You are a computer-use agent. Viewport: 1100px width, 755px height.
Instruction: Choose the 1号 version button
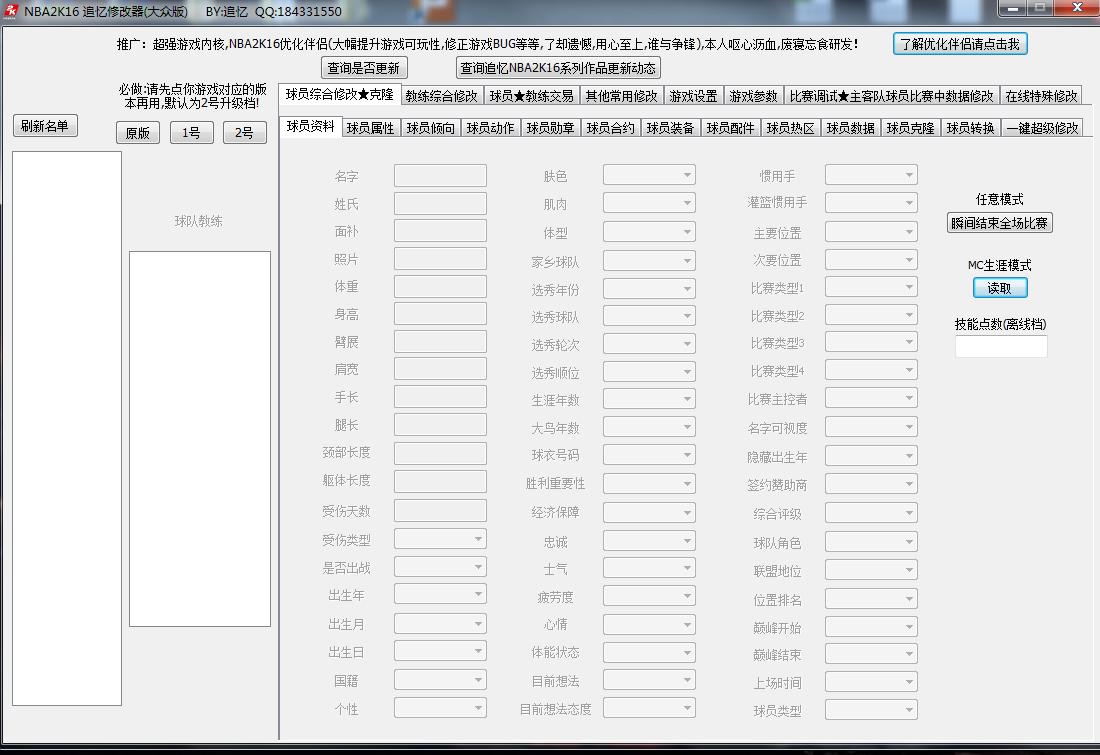click(192, 133)
